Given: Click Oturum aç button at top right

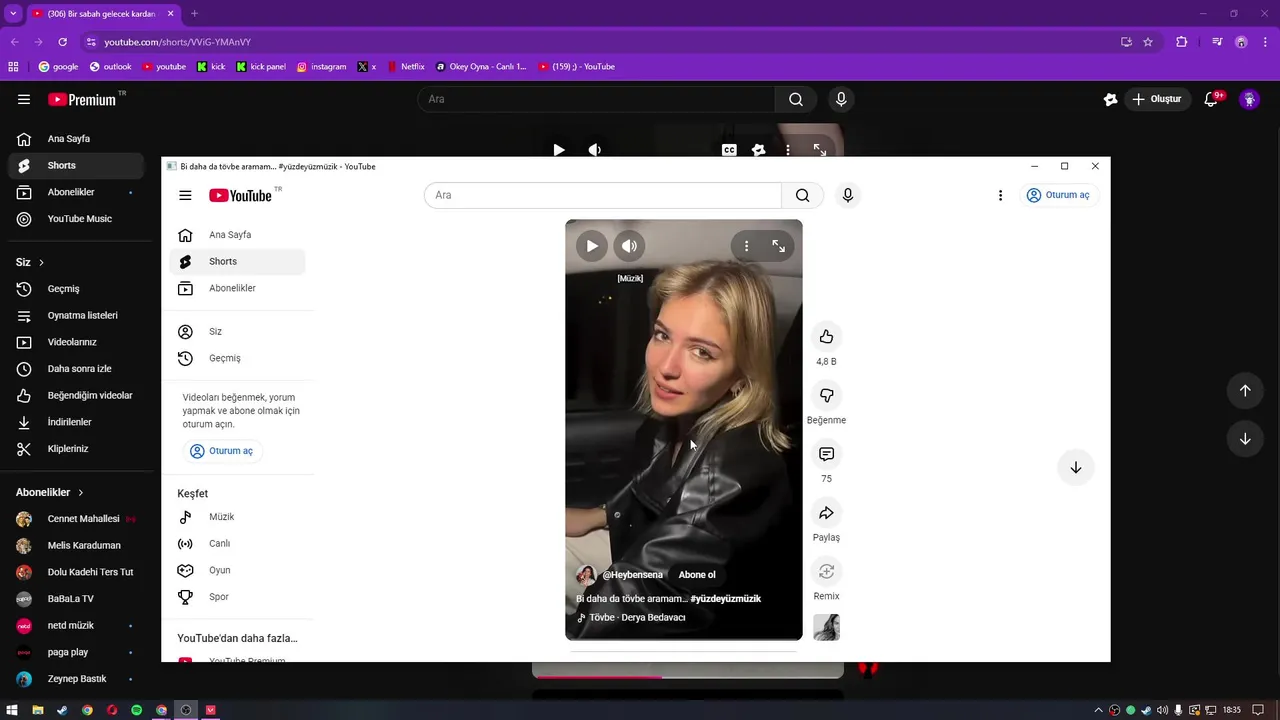Looking at the screenshot, I should coord(1059,195).
